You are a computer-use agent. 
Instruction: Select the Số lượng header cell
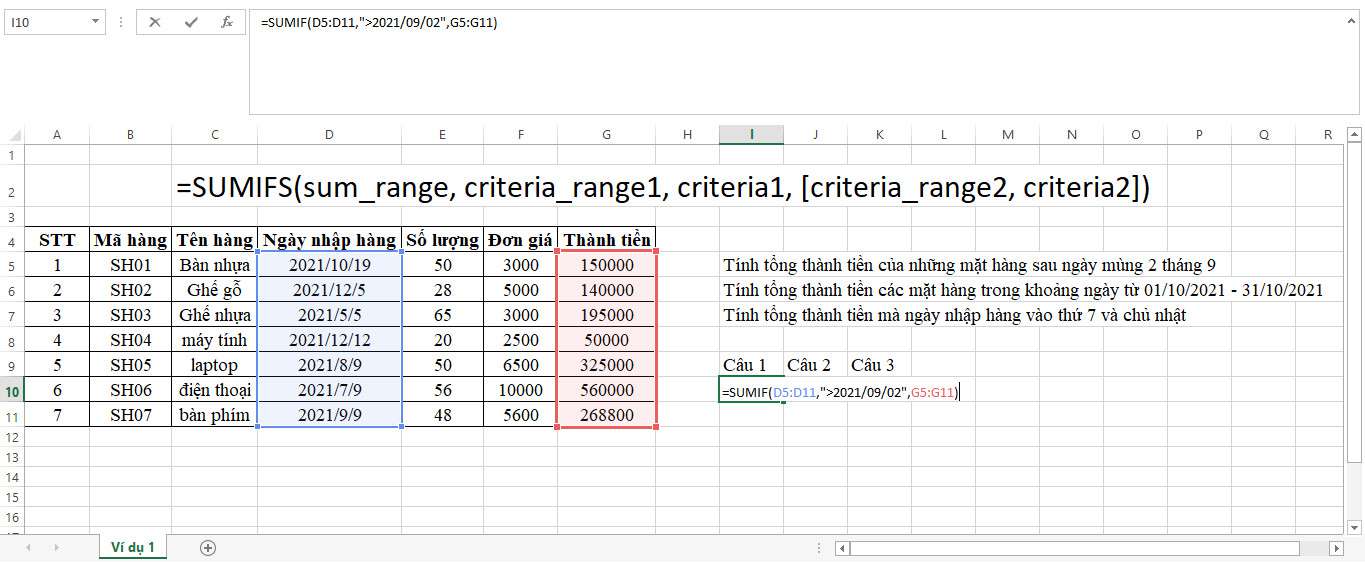pos(442,240)
